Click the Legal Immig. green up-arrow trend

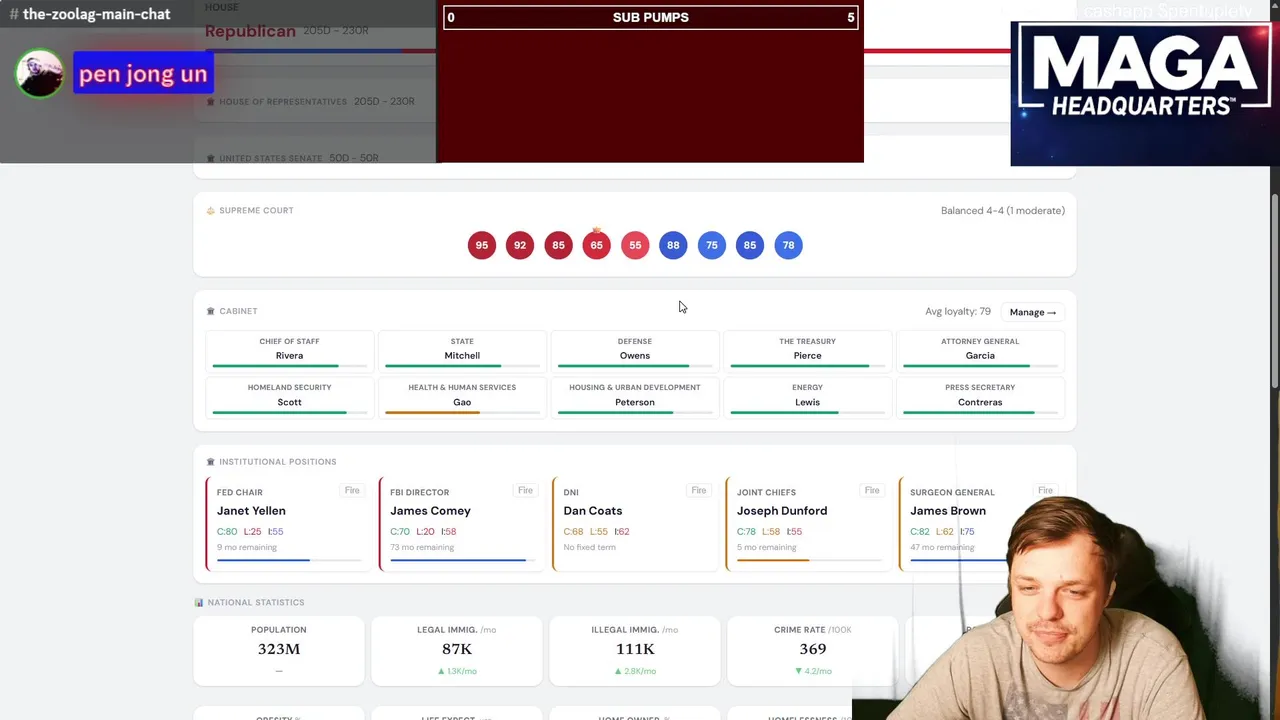(x=457, y=671)
